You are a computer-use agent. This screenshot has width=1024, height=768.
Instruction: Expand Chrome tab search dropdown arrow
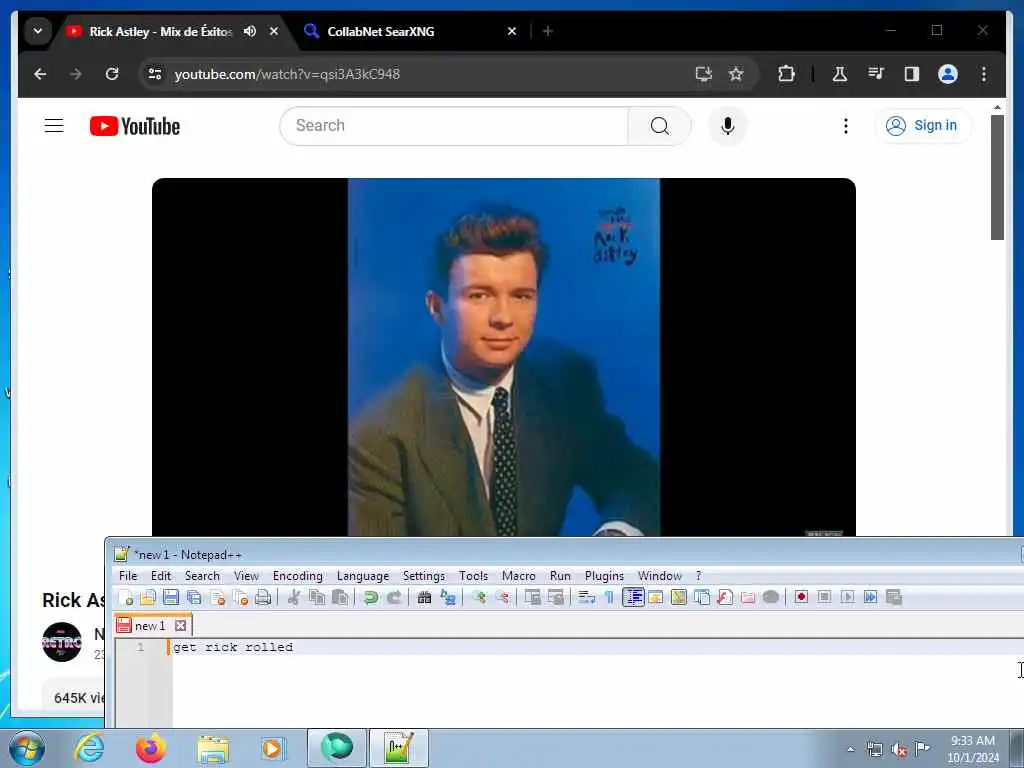point(38,31)
